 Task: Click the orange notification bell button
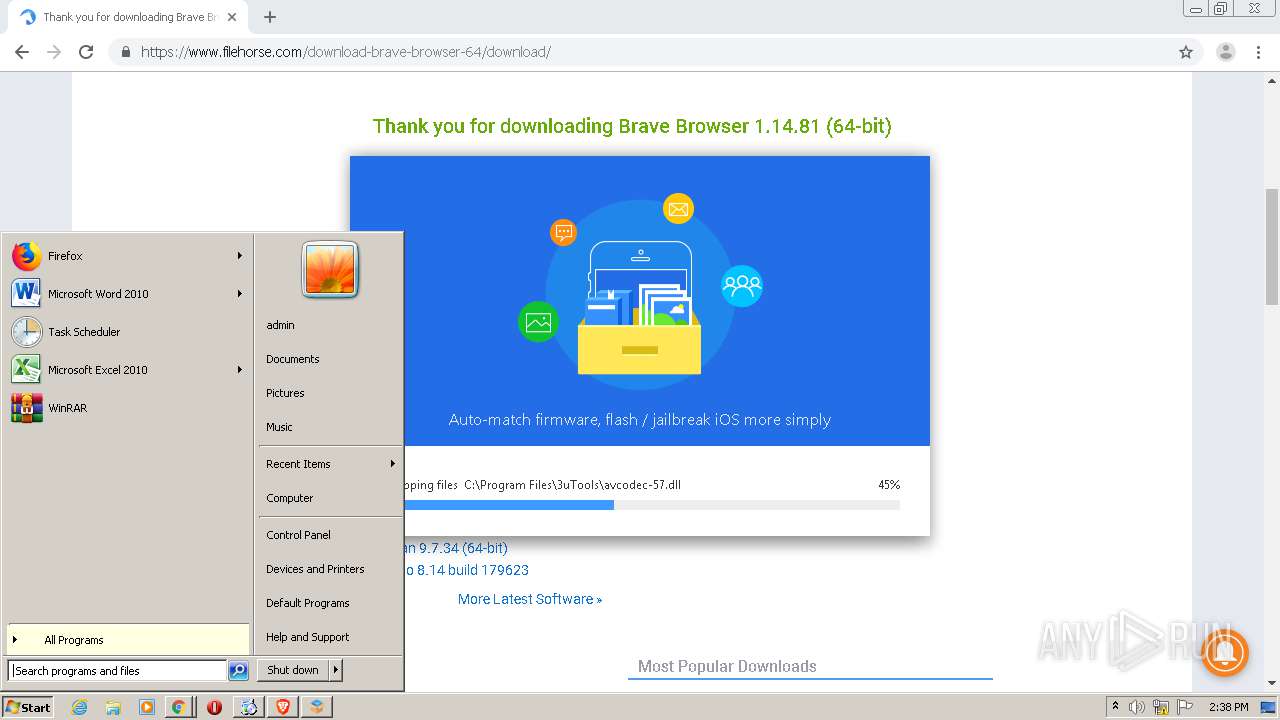tap(1225, 653)
